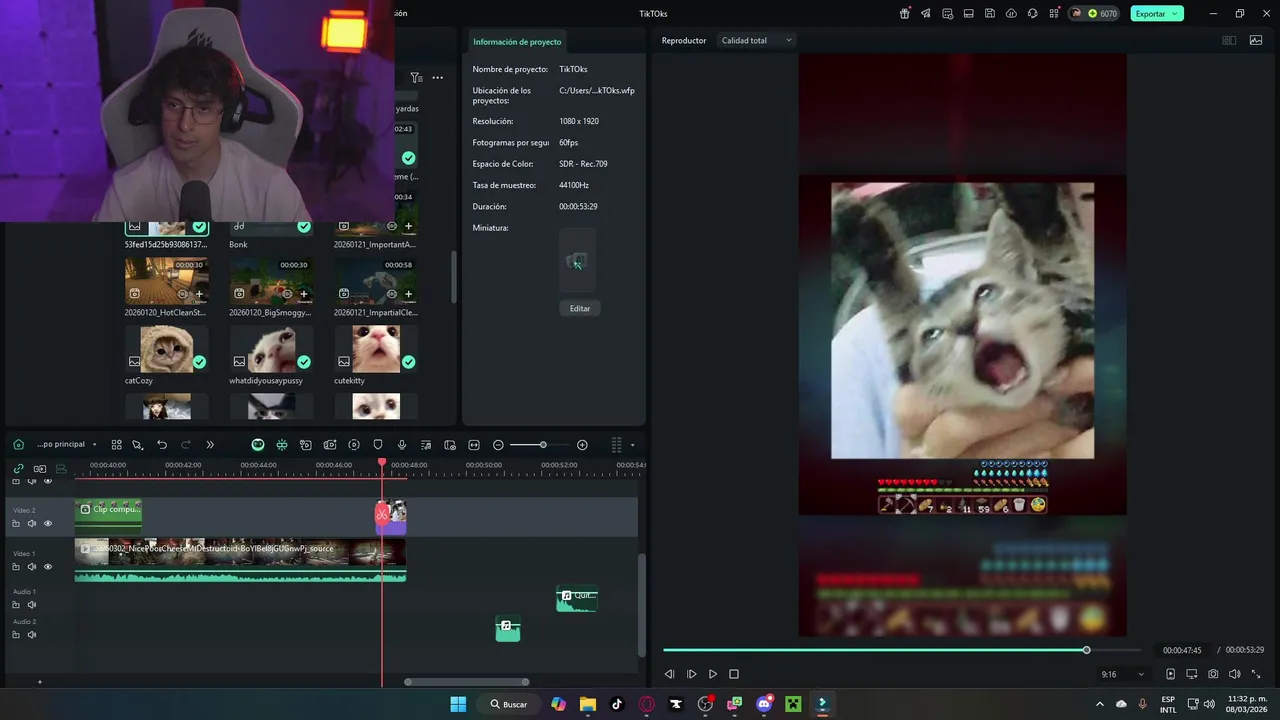
Task: Hide the Video 1 track with eye icon
Action: click(47, 567)
